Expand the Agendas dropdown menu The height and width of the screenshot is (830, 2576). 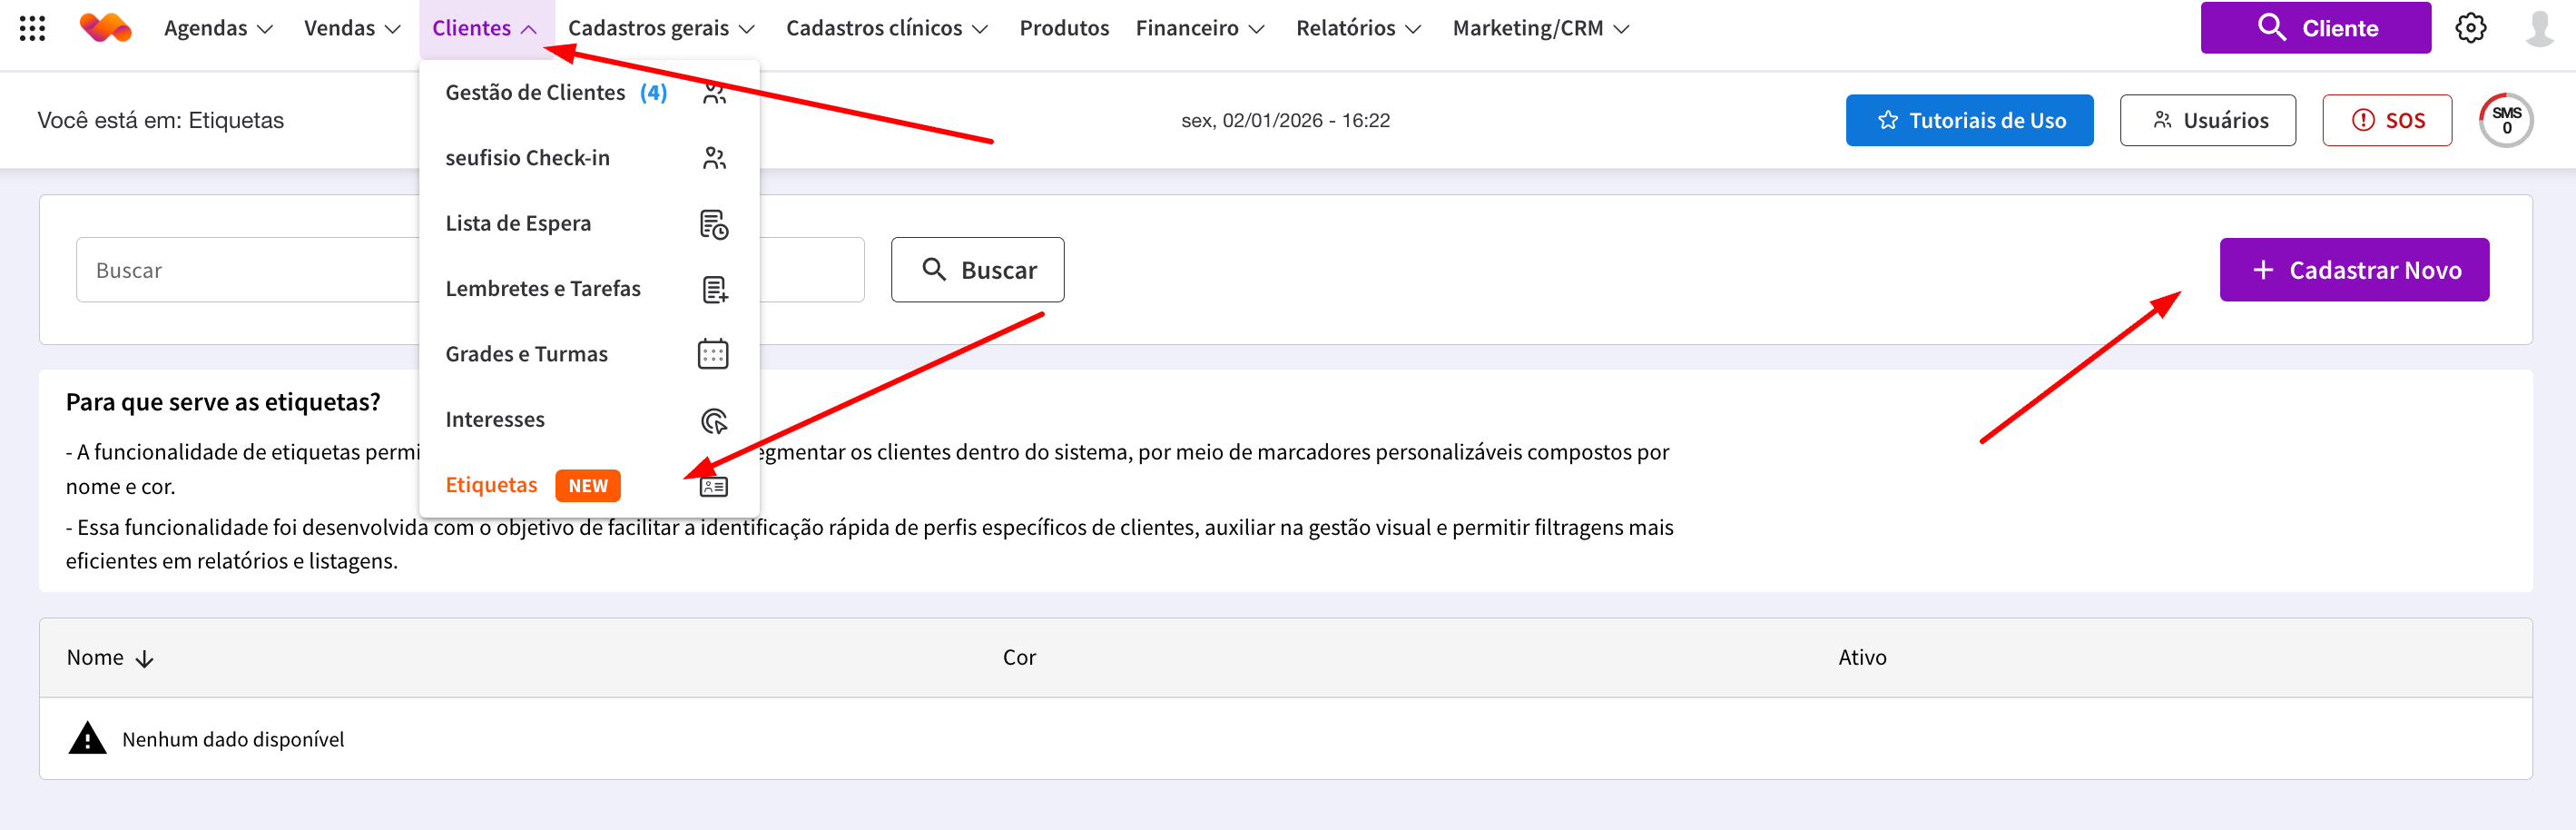click(x=218, y=28)
